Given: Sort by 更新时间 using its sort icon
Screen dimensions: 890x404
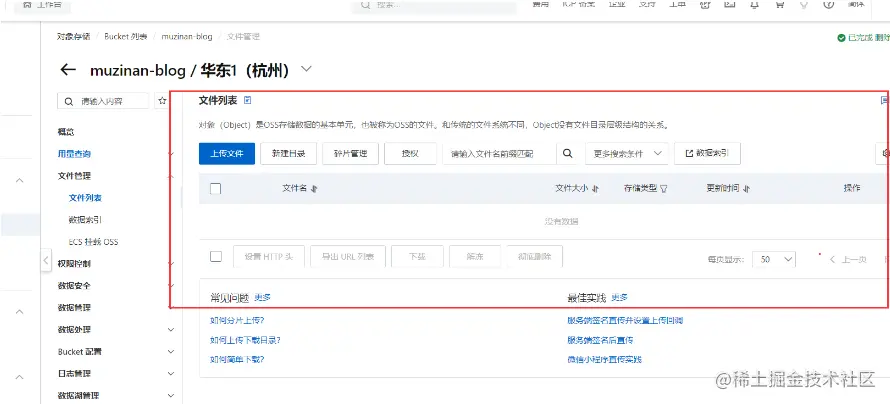Looking at the screenshot, I should pos(746,188).
